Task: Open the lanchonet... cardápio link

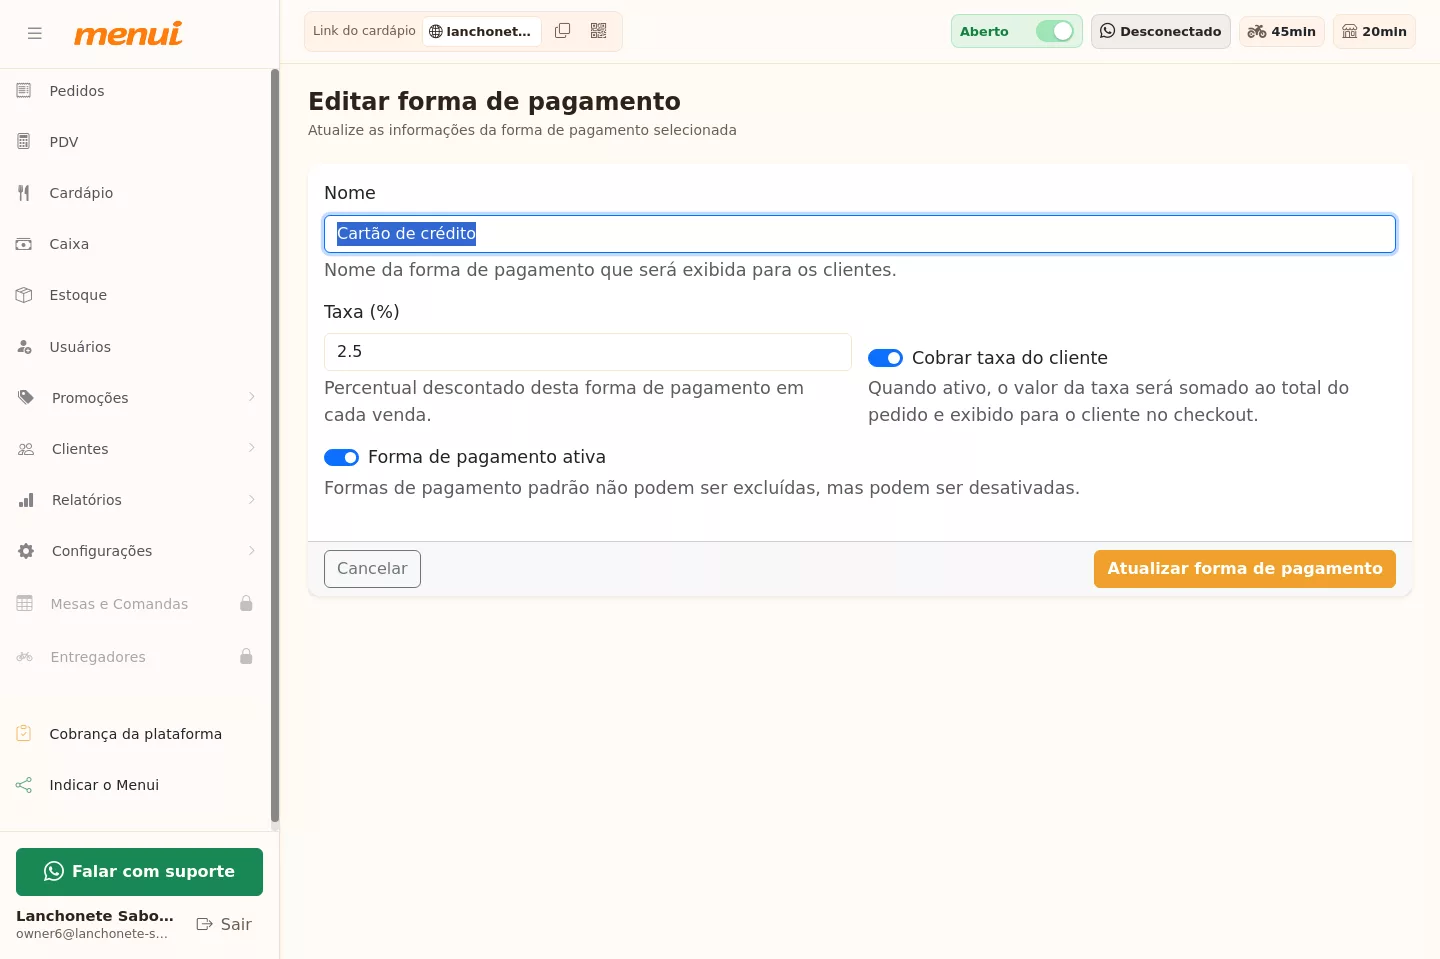Action: click(x=482, y=31)
